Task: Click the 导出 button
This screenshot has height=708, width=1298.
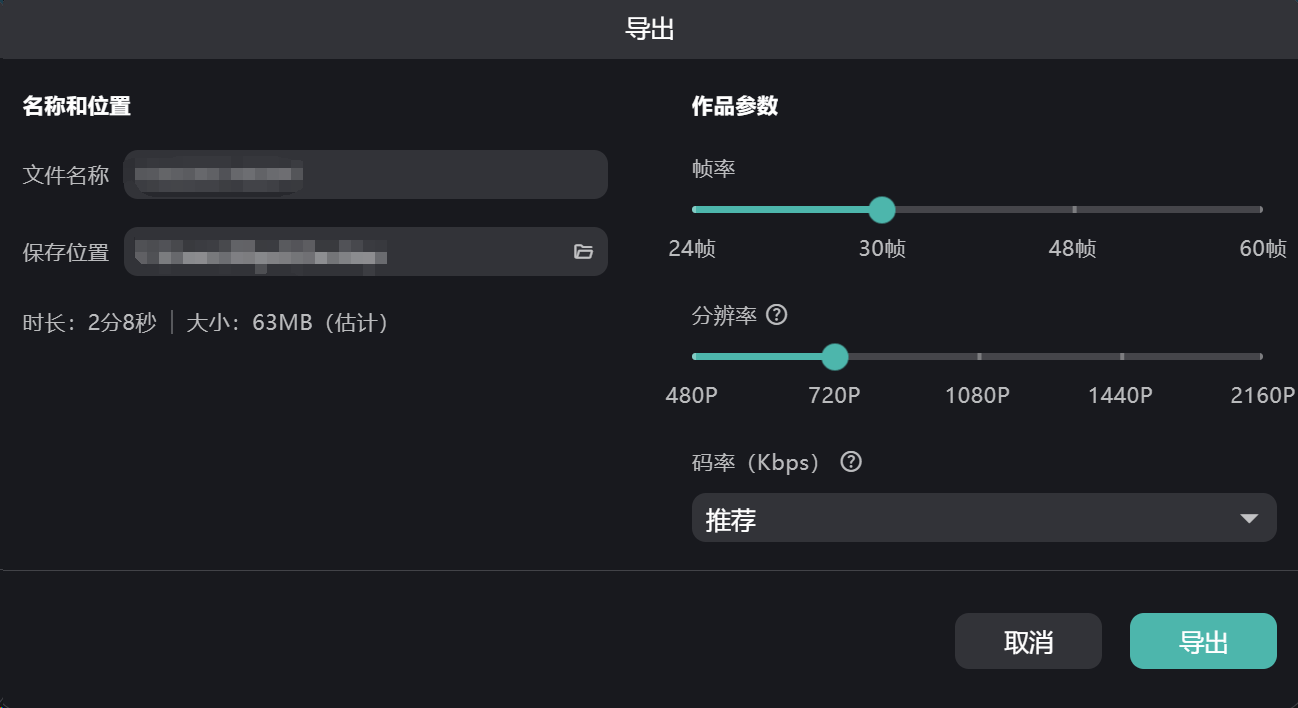Action: [1203, 641]
